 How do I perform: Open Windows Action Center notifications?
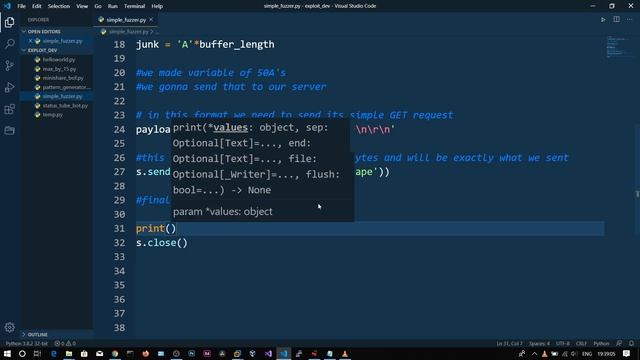pos(627,353)
